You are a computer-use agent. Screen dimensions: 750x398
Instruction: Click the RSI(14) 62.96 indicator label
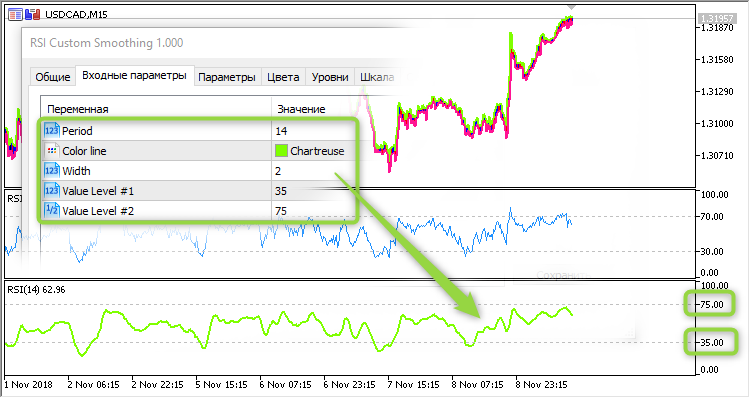tap(36, 289)
